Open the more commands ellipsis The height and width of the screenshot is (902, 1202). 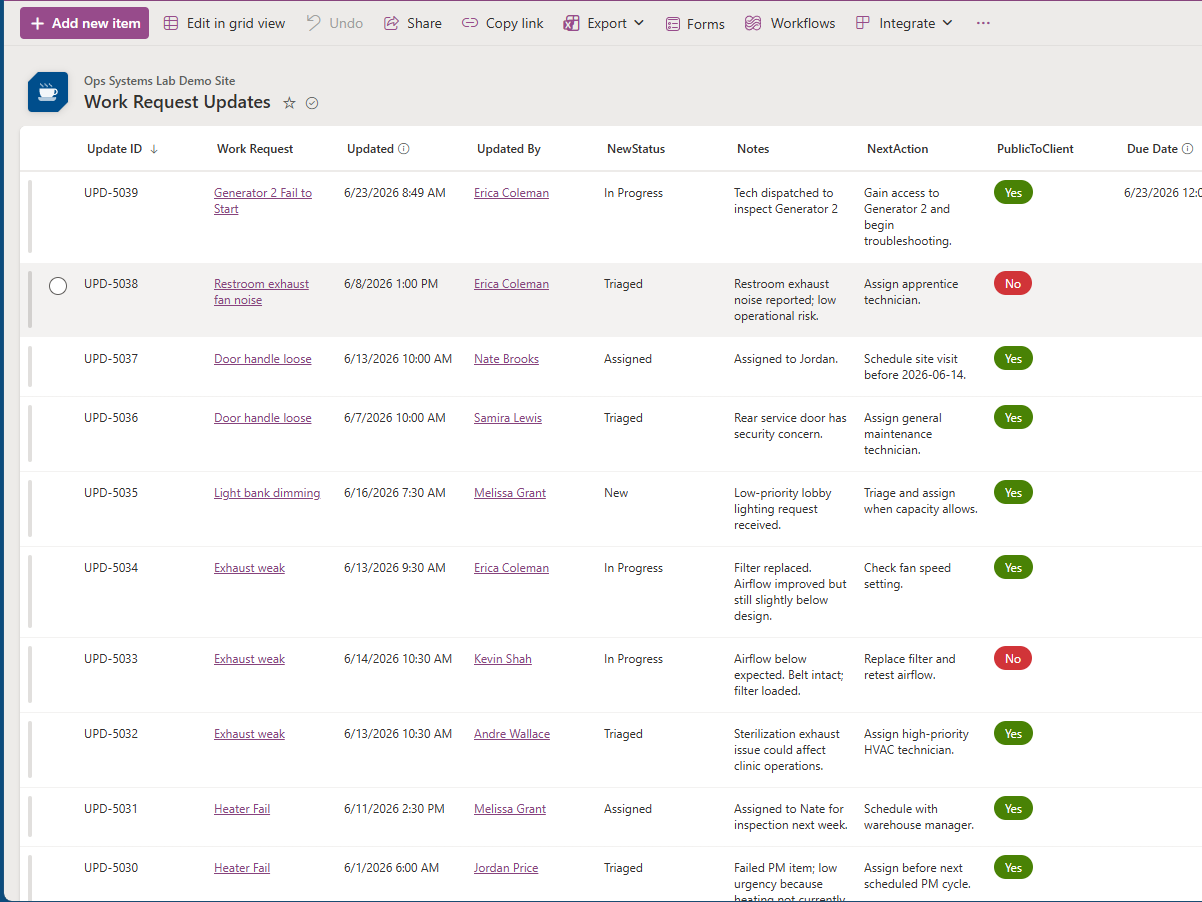(983, 23)
